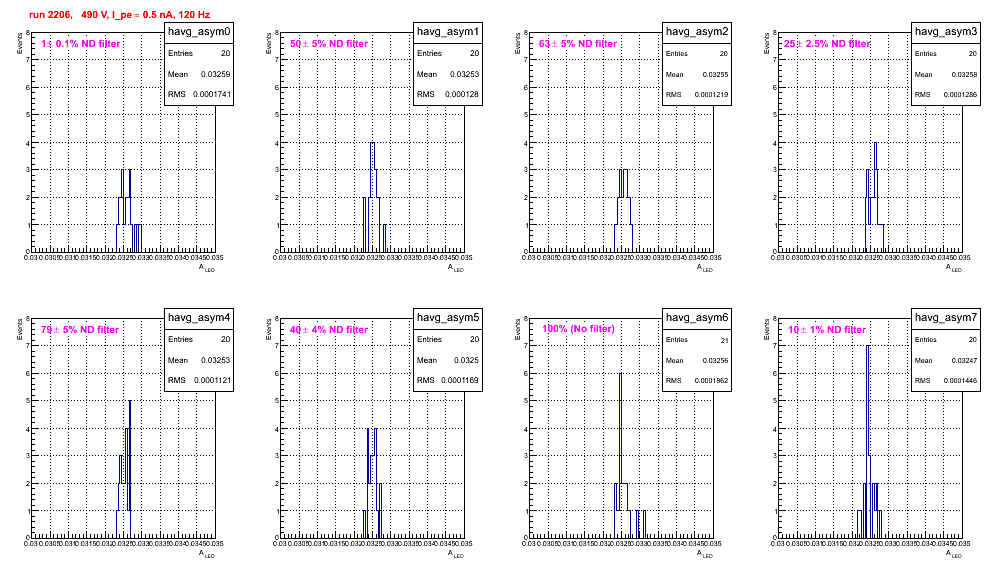
Task: Click RMS 0.0001862 in havg_asym6 stats
Action: [x=697, y=381]
